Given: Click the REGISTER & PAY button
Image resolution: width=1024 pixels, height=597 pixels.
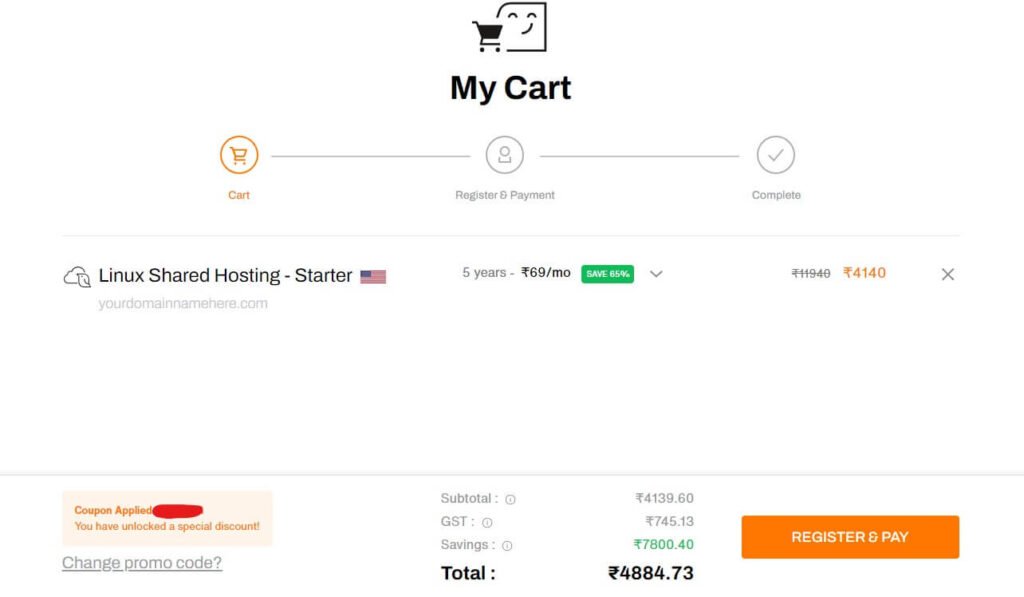Looking at the screenshot, I should tap(850, 537).
